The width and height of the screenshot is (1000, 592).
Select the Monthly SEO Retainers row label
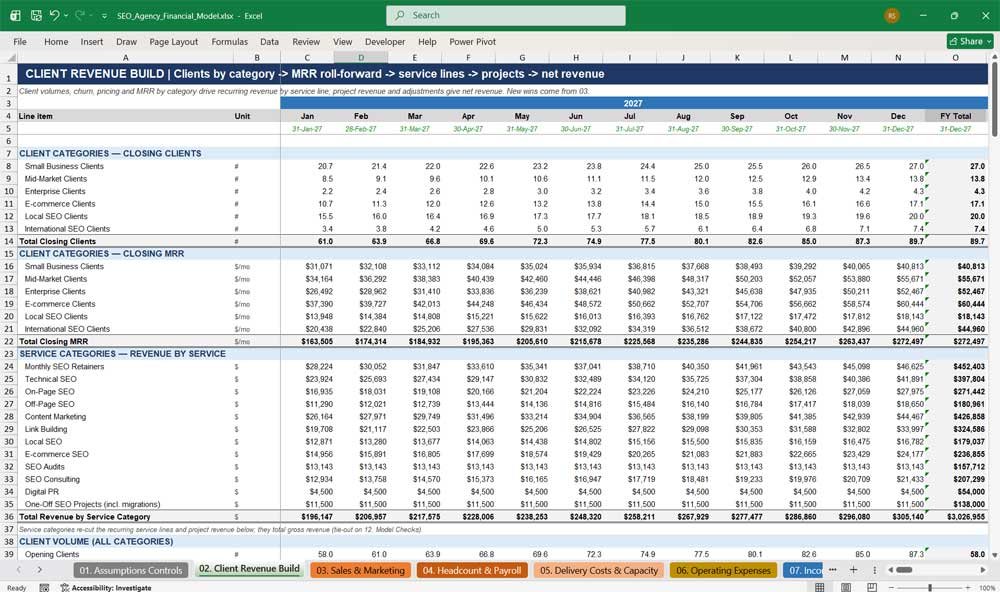pyautogui.click(x=125, y=366)
